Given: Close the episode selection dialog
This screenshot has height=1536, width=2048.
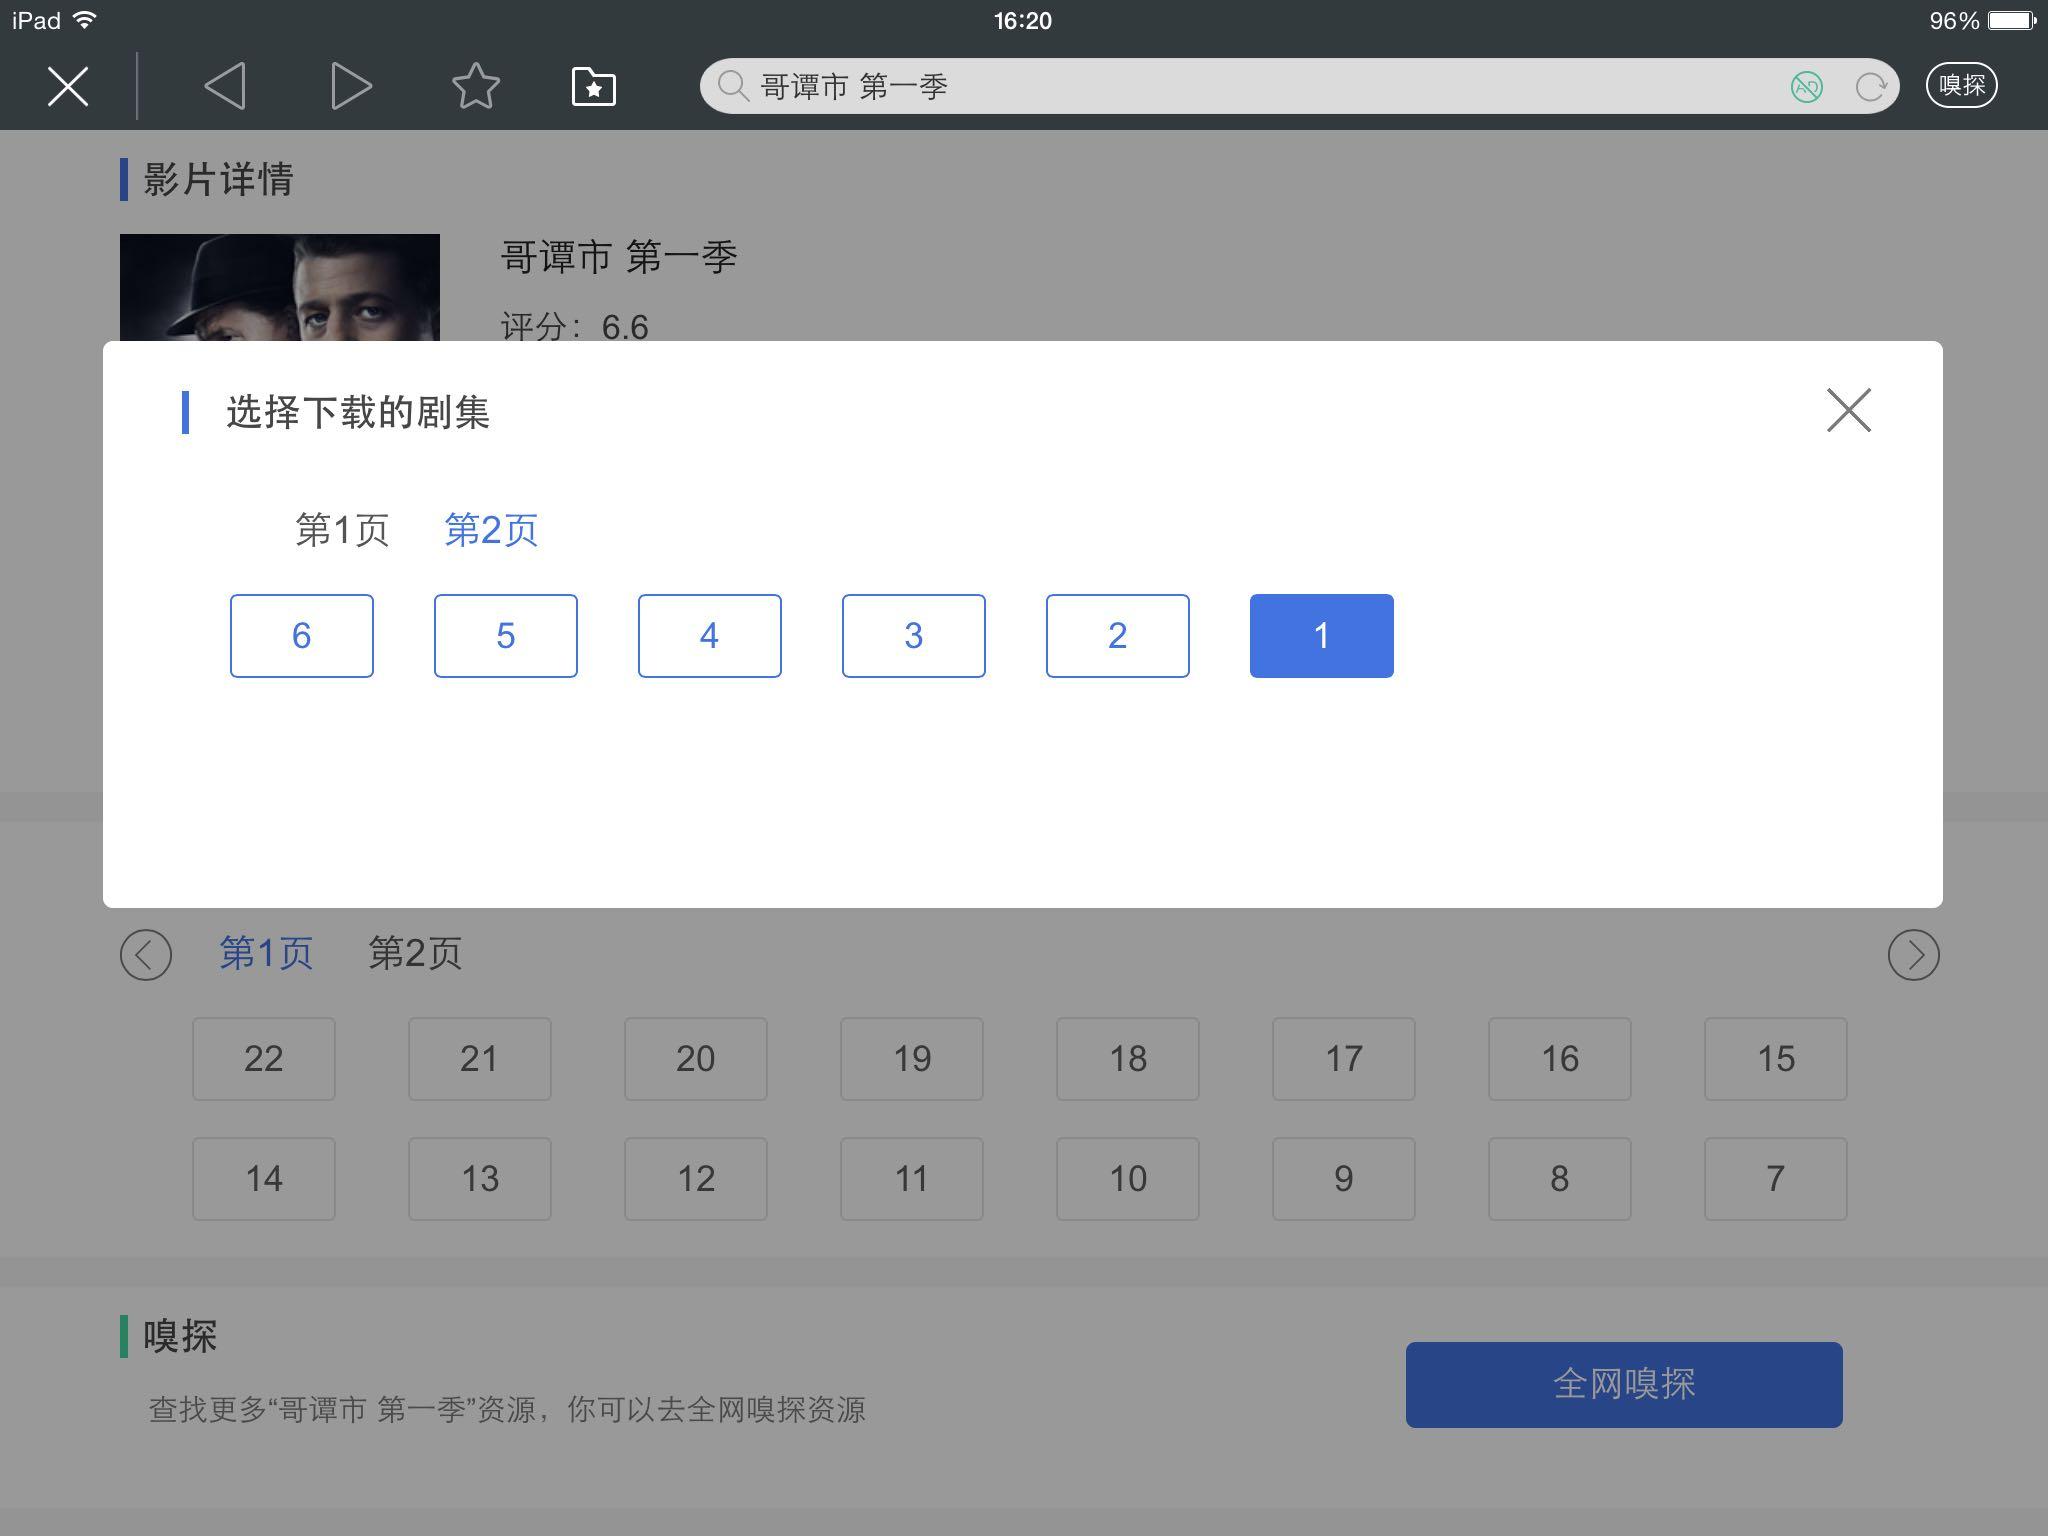Looking at the screenshot, I should click(x=1849, y=410).
